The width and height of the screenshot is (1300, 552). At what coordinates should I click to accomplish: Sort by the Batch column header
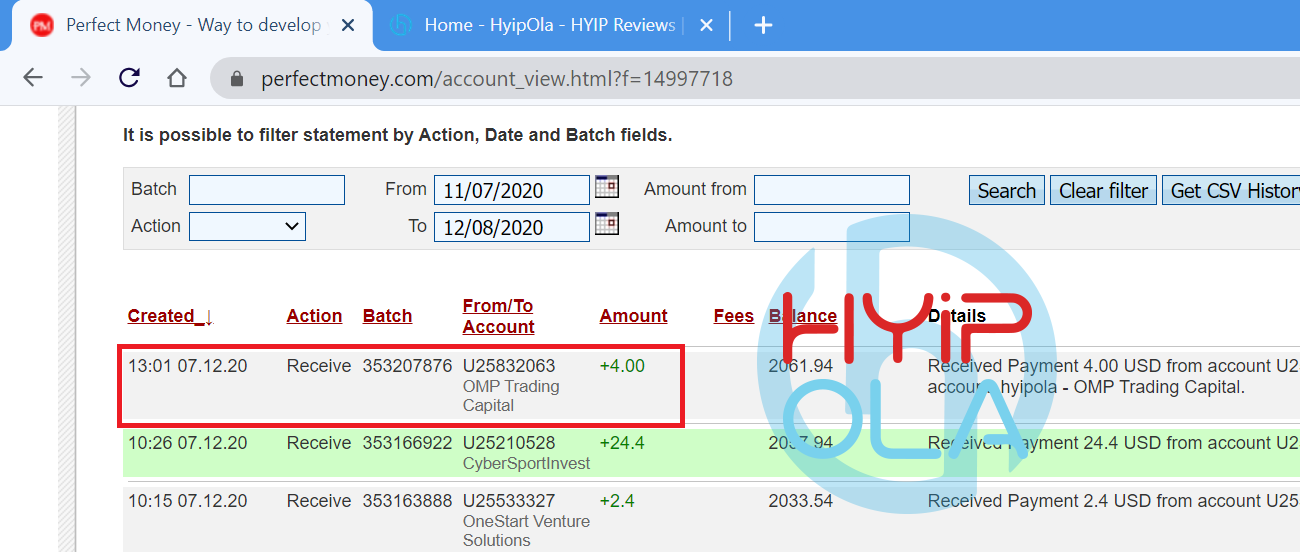(x=387, y=316)
